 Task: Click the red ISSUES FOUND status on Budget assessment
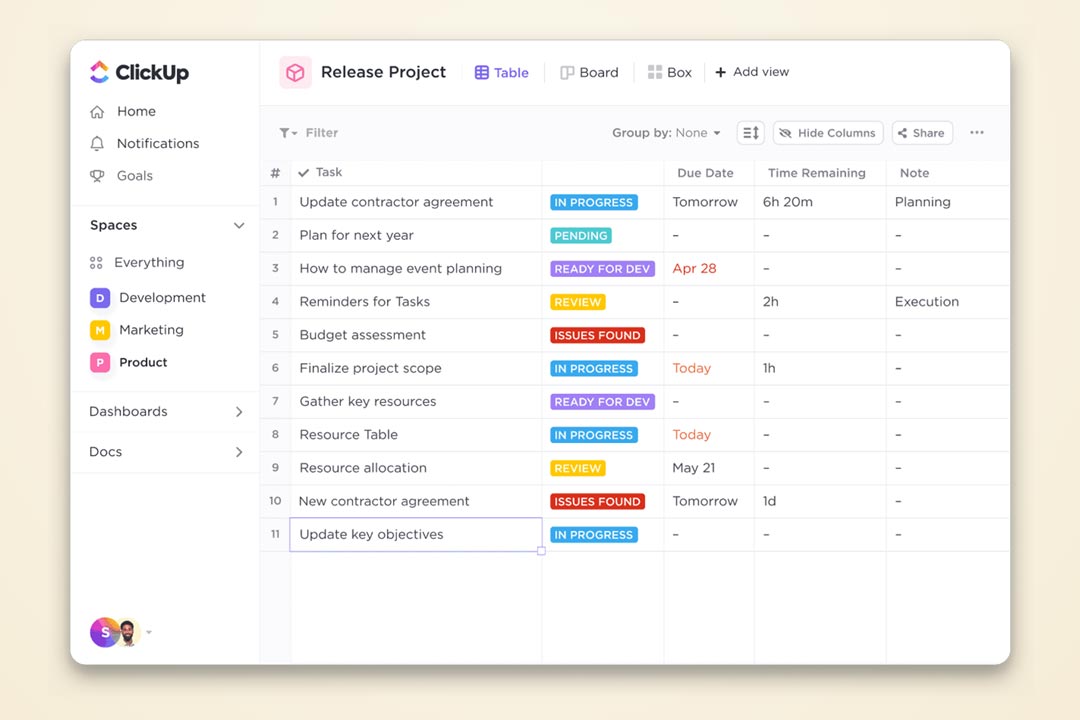pyautogui.click(x=597, y=335)
